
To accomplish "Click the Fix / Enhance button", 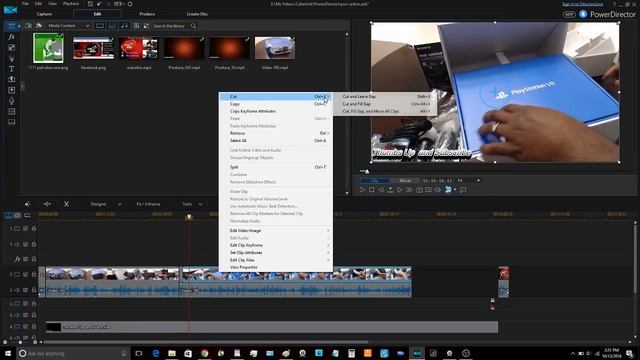I will click(148, 204).
